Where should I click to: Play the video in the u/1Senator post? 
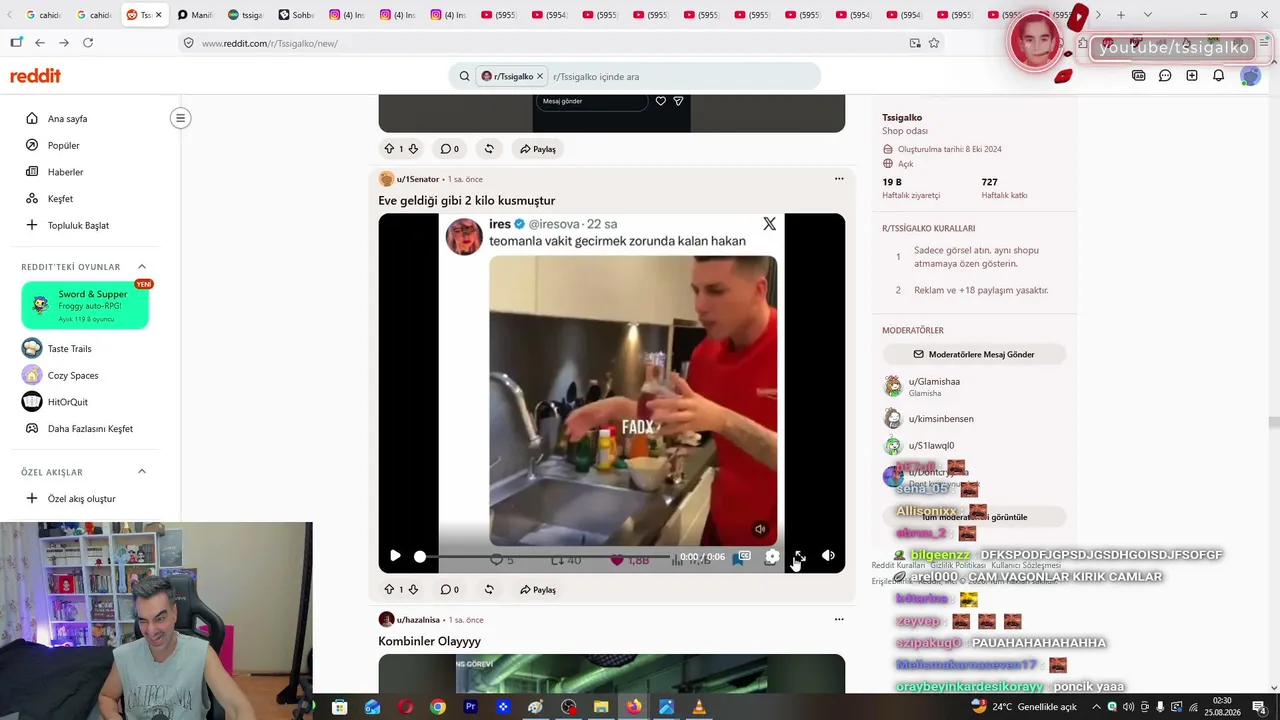coord(395,556)
